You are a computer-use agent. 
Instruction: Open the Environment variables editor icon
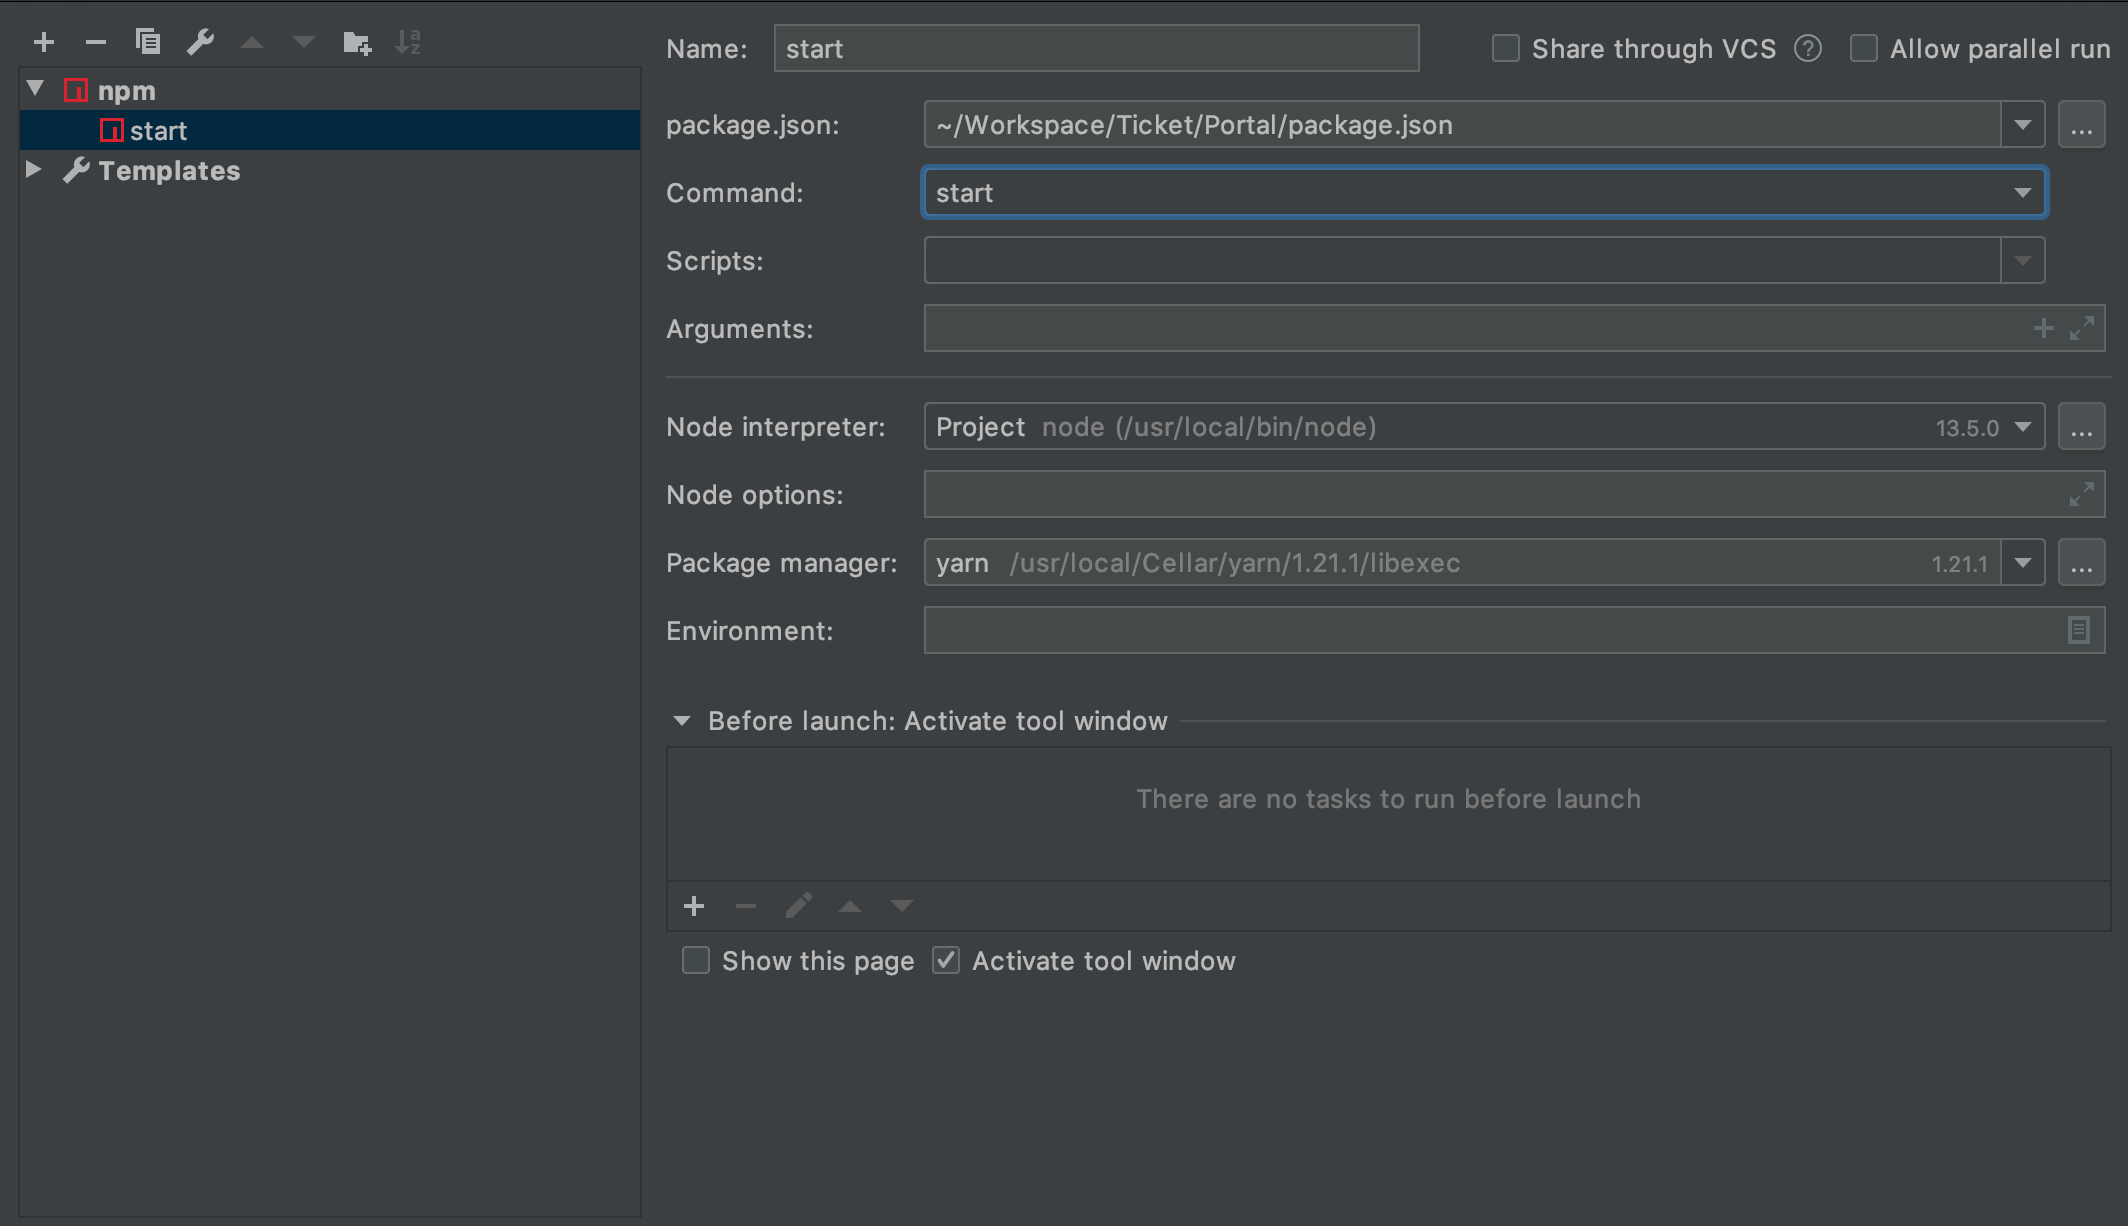point(2080,630)
